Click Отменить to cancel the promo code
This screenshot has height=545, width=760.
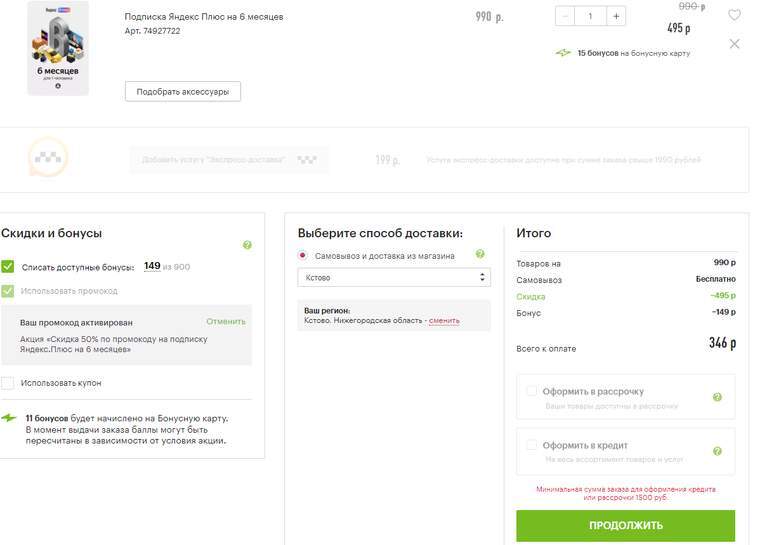226,321
